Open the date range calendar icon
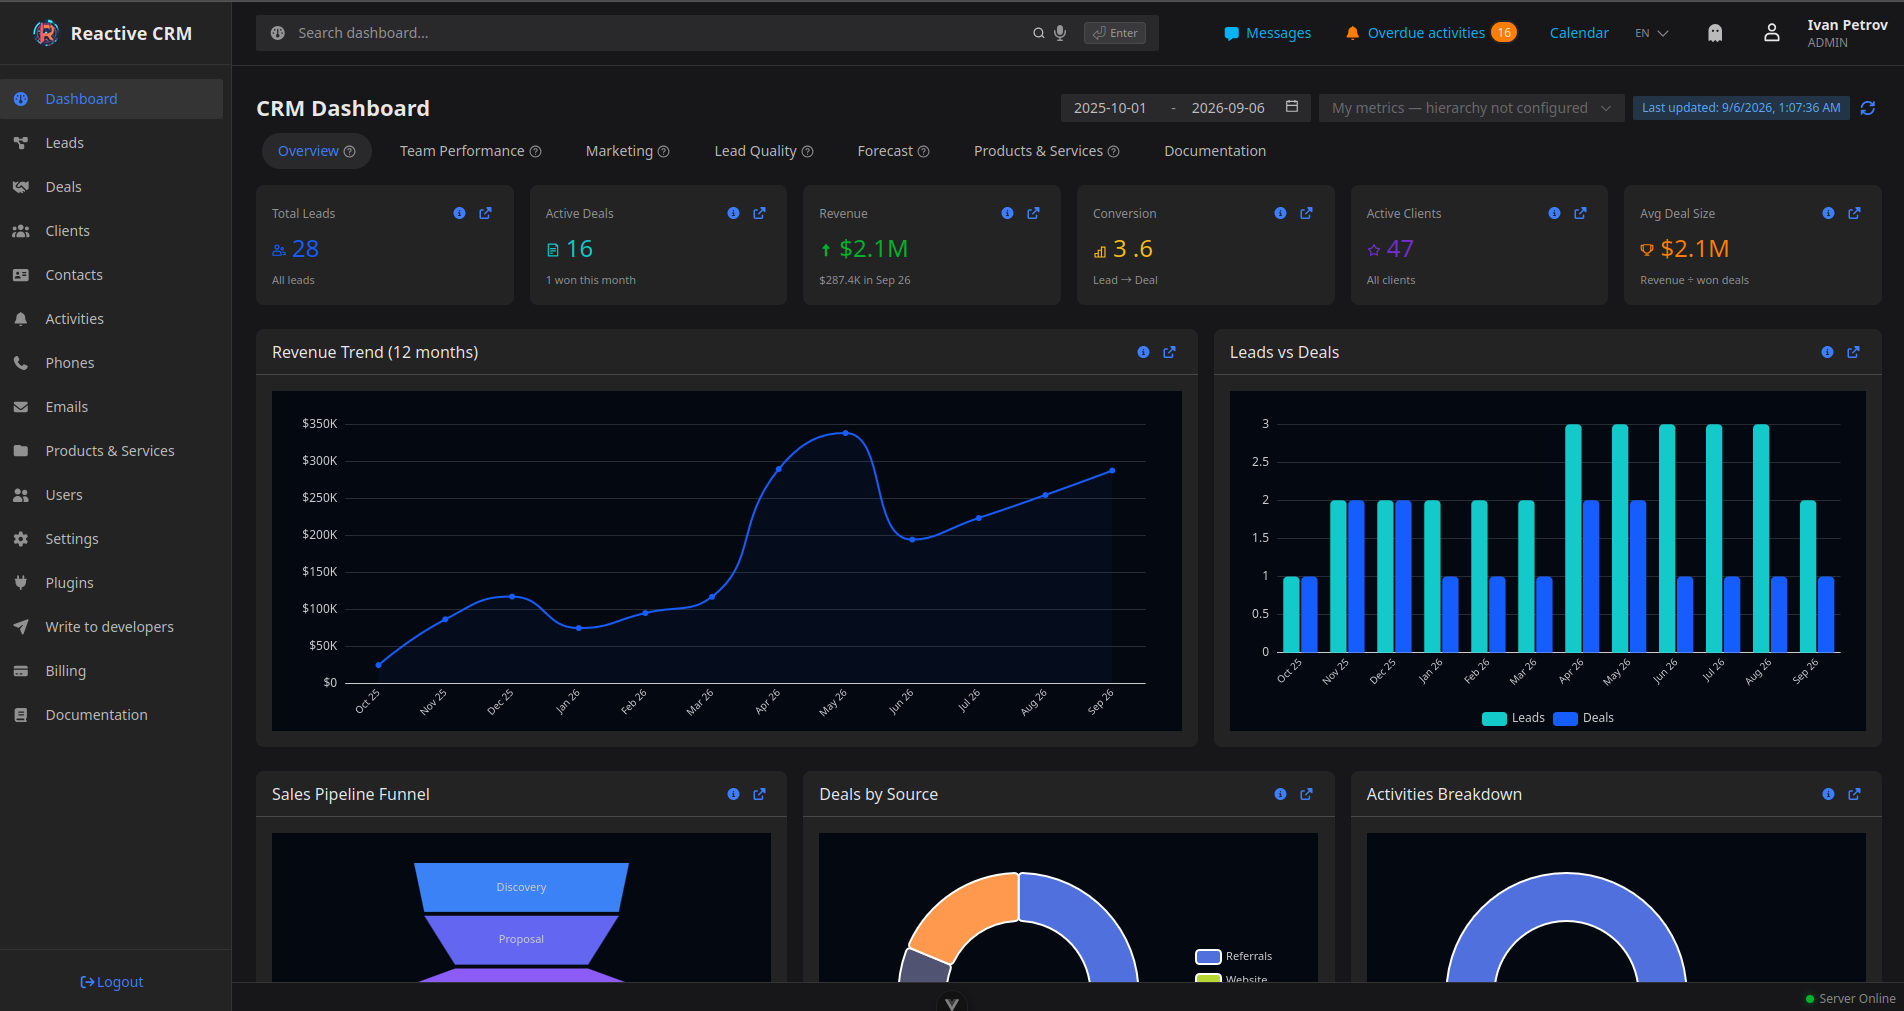 pos(1292,107)
